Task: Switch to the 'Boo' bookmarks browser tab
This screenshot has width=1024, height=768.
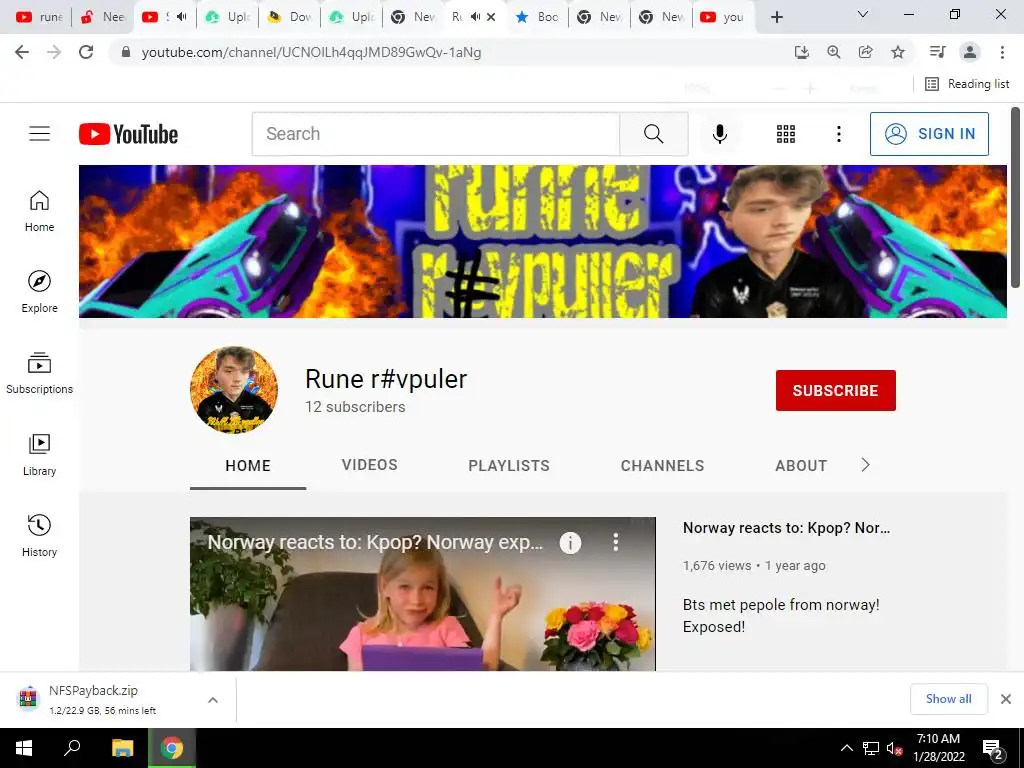Action: [x=537, y=17]
